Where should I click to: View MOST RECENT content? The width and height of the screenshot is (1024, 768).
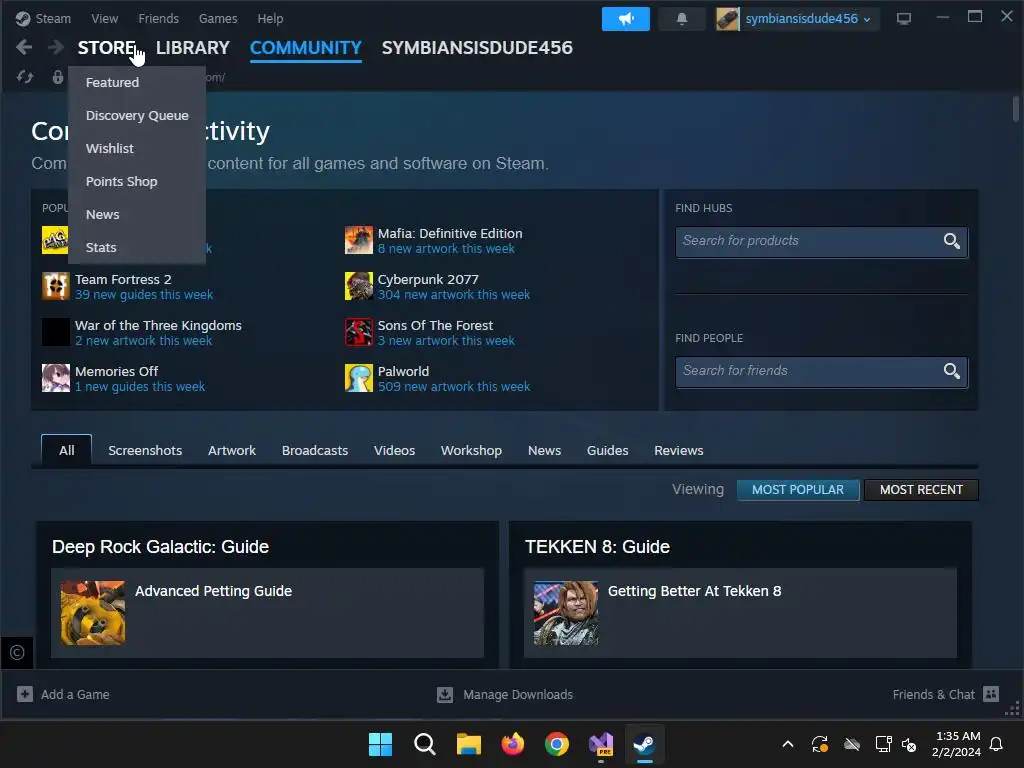pyautogui.click(x=921, y=490)
